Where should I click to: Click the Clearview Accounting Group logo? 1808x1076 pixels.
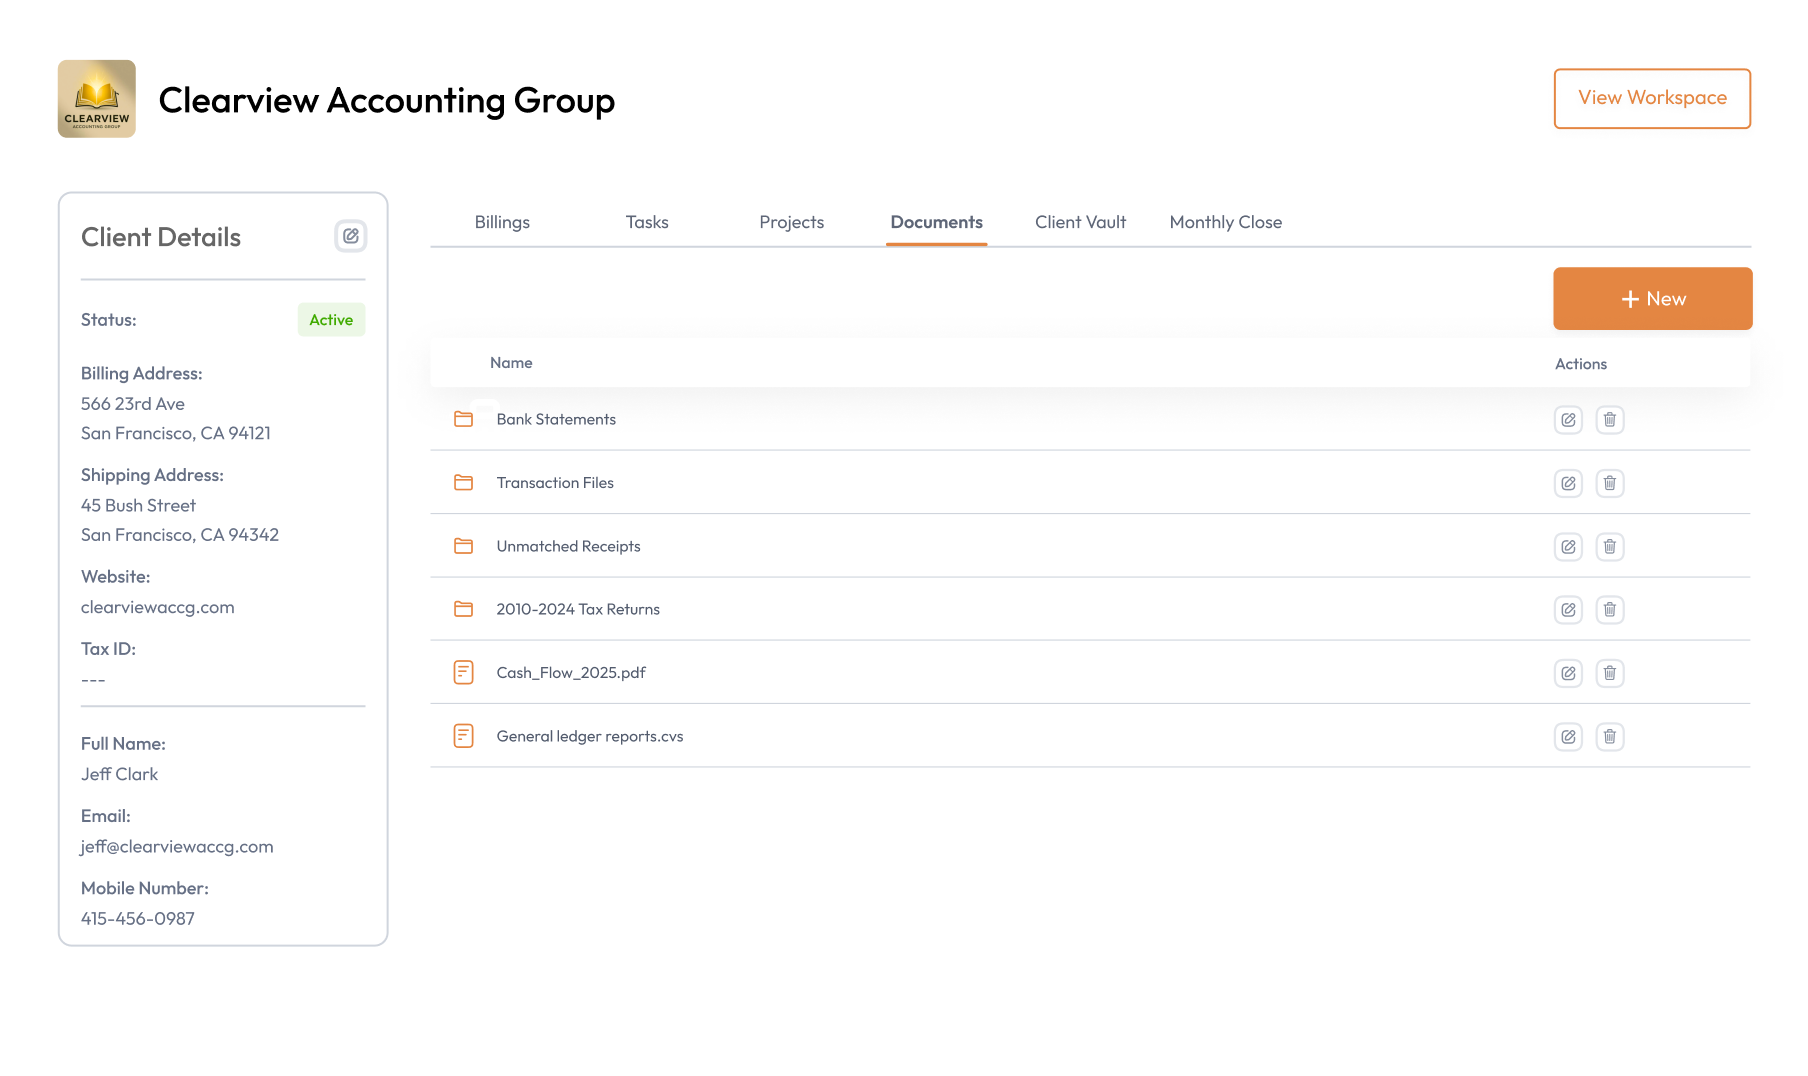(96, 98)
